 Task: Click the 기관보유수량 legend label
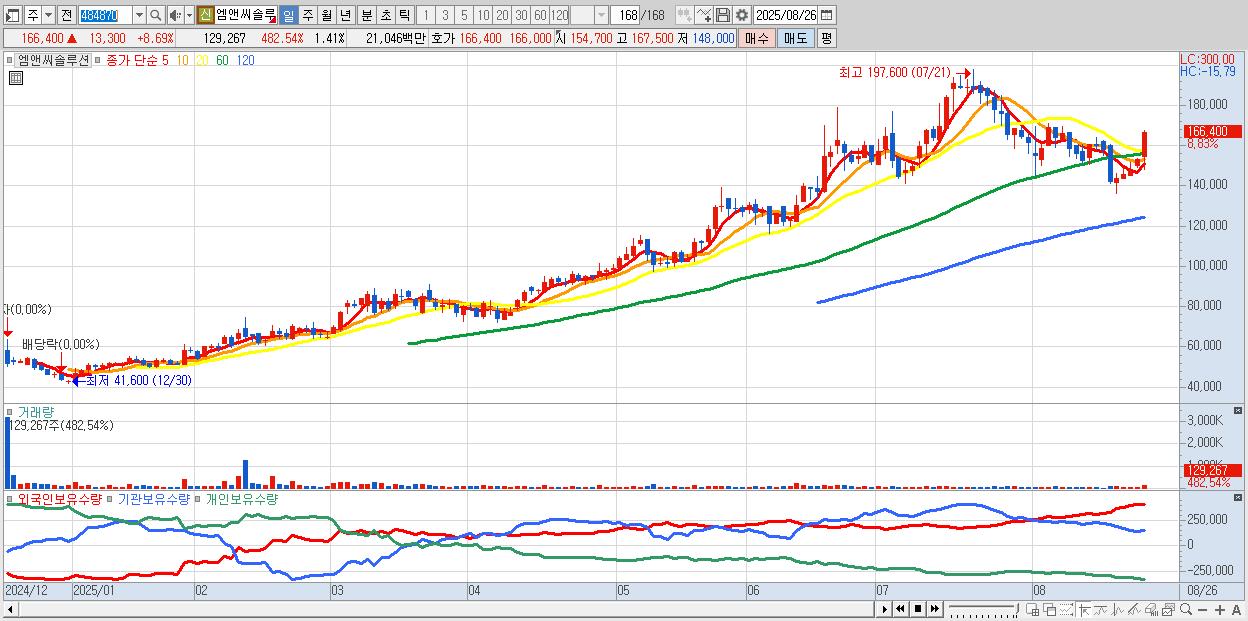point(153,498)
